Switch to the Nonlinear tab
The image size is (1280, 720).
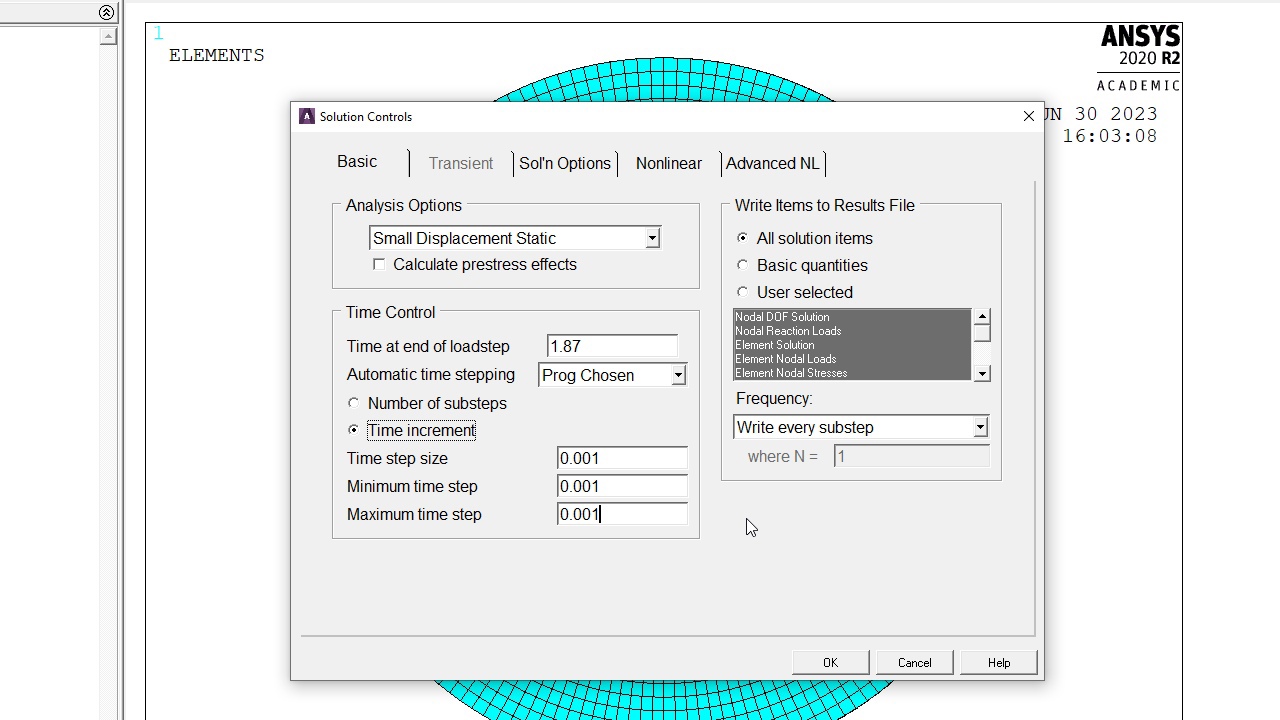(669, 163)
